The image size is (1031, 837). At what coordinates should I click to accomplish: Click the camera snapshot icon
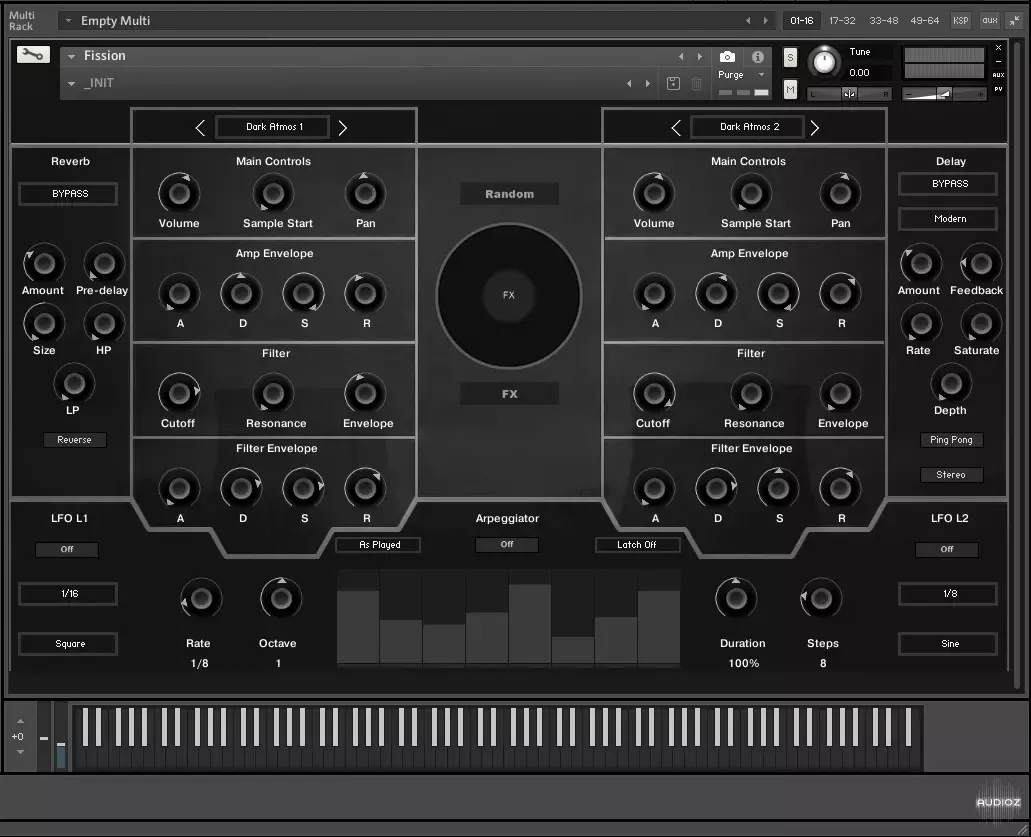click(728, 57)
